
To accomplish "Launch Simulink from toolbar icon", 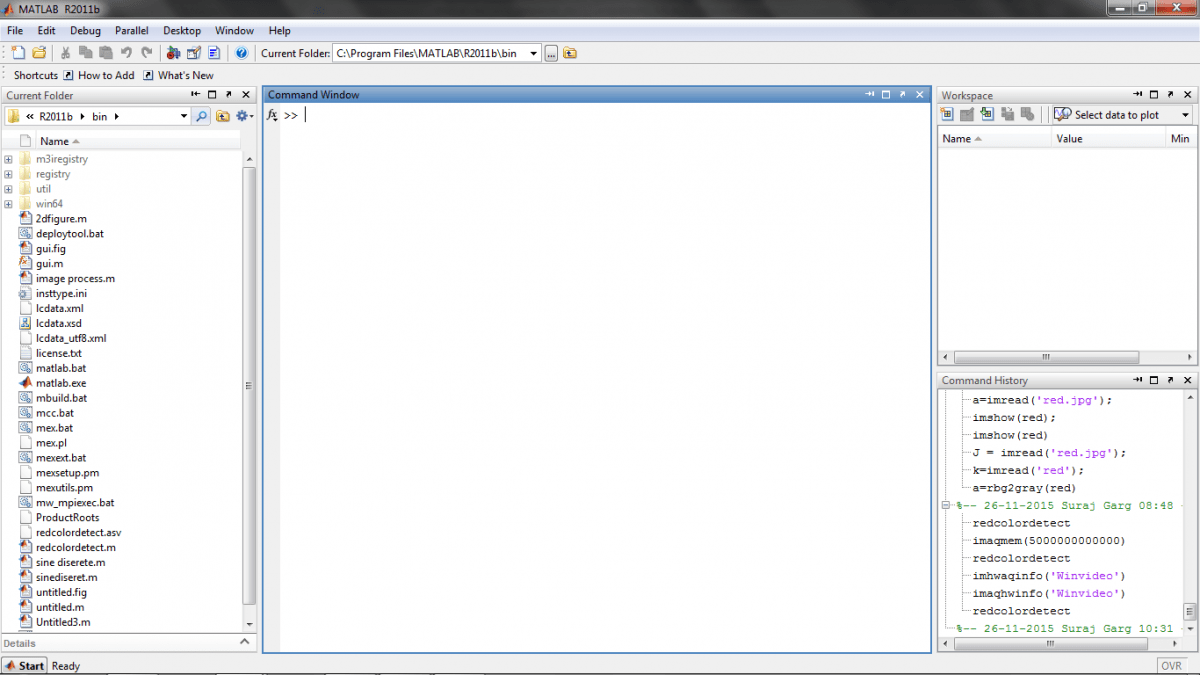I will [174, 53].
